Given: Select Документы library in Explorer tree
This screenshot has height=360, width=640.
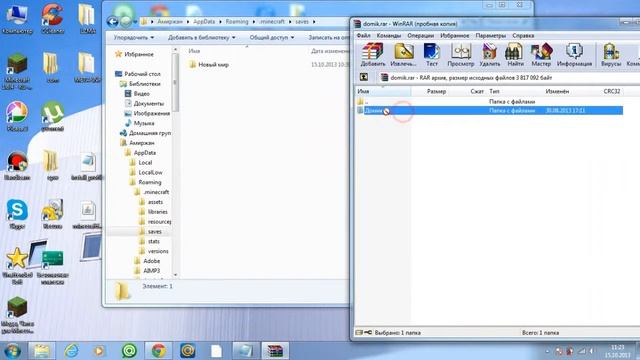Looking at the screenshot, I should pos(144,103).
